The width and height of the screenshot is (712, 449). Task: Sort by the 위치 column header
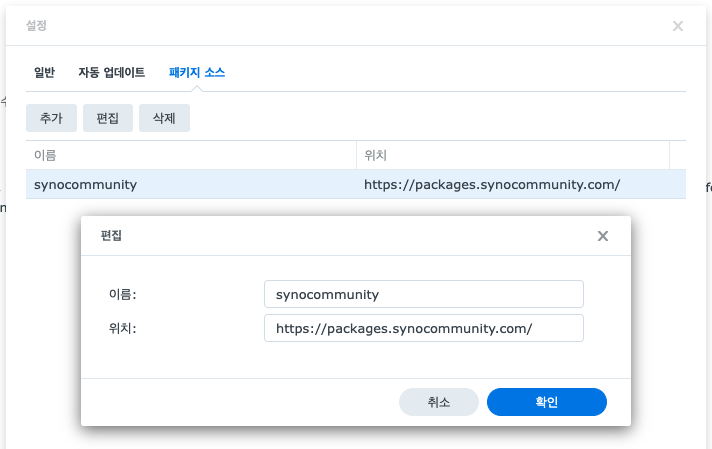[513, 155]
